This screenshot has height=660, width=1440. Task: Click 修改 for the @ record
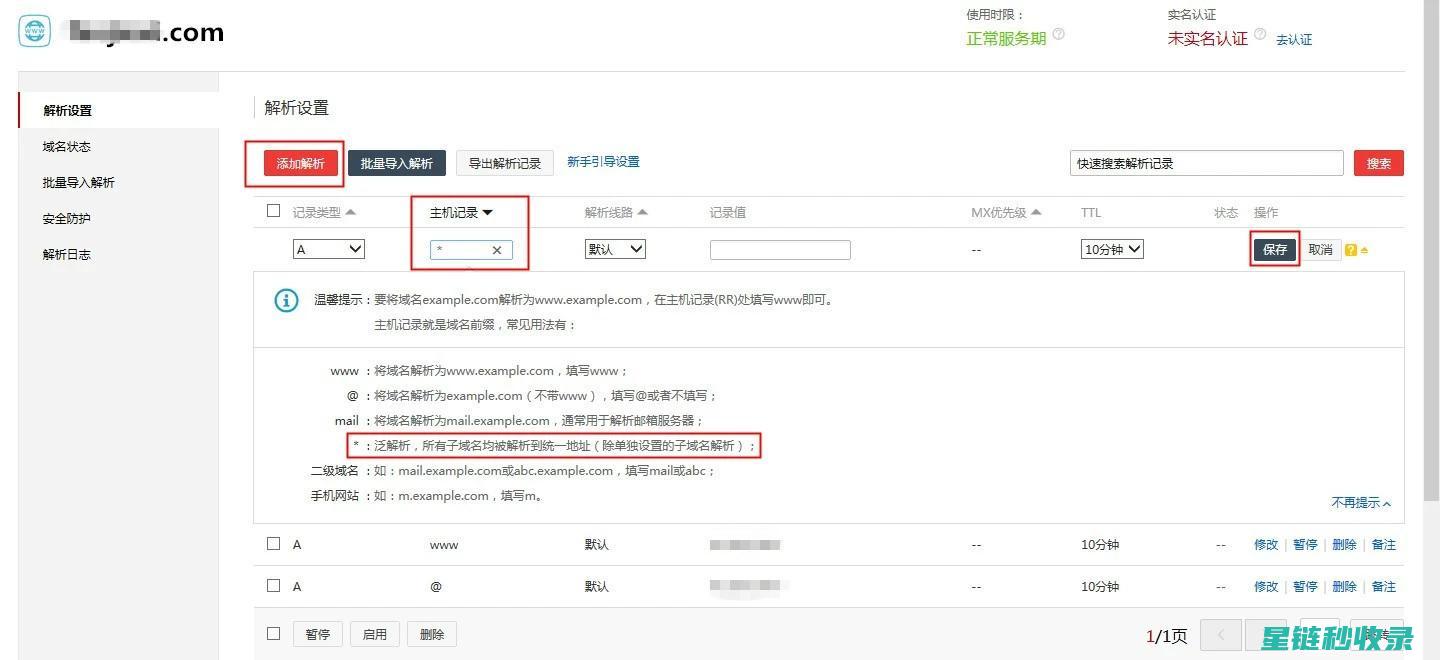tap(1266, 587)
